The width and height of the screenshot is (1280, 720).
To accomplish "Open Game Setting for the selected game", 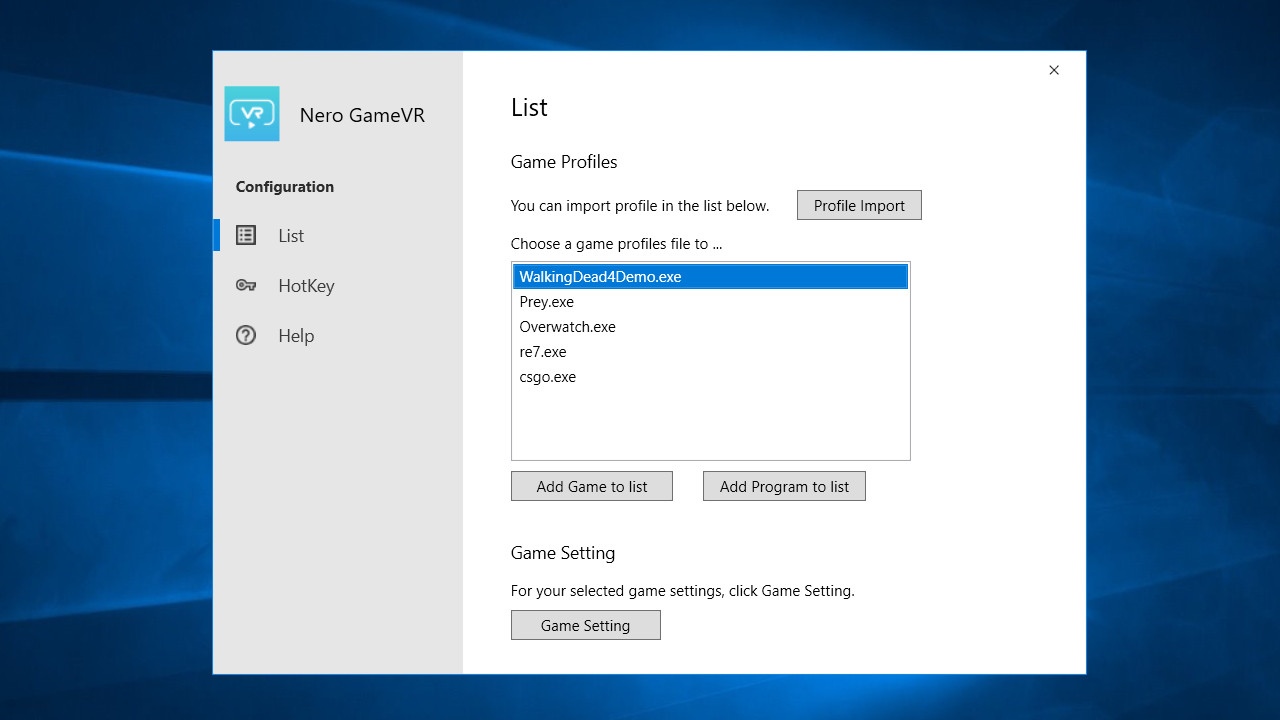I will (585, 625).
